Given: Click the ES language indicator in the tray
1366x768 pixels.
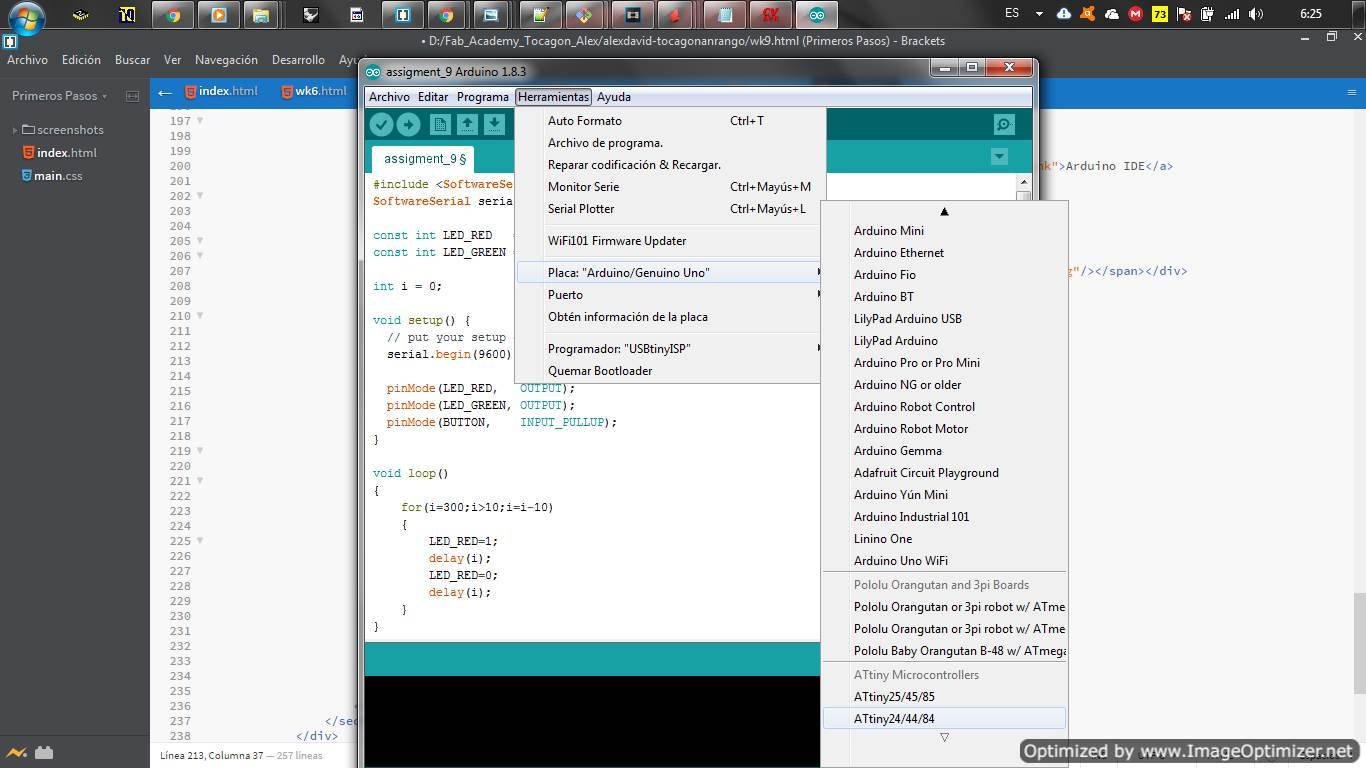Looking at the screenshot, I should [1012, 14].
